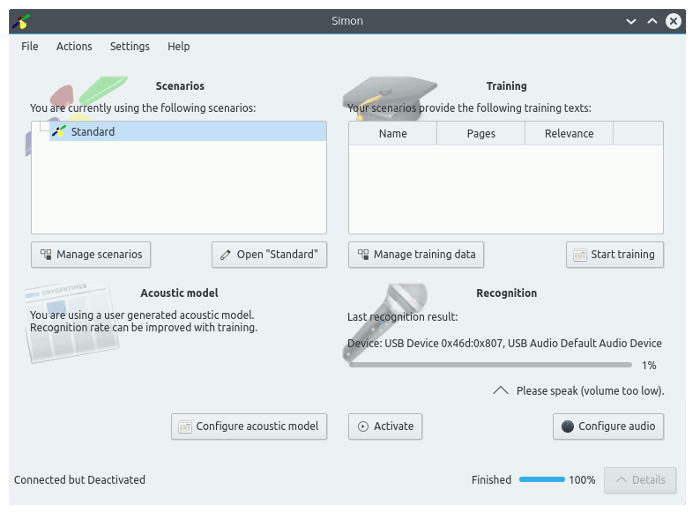Sort training texts by Pages column
This screenshot has height=519, width=700.
click(481, 133)
